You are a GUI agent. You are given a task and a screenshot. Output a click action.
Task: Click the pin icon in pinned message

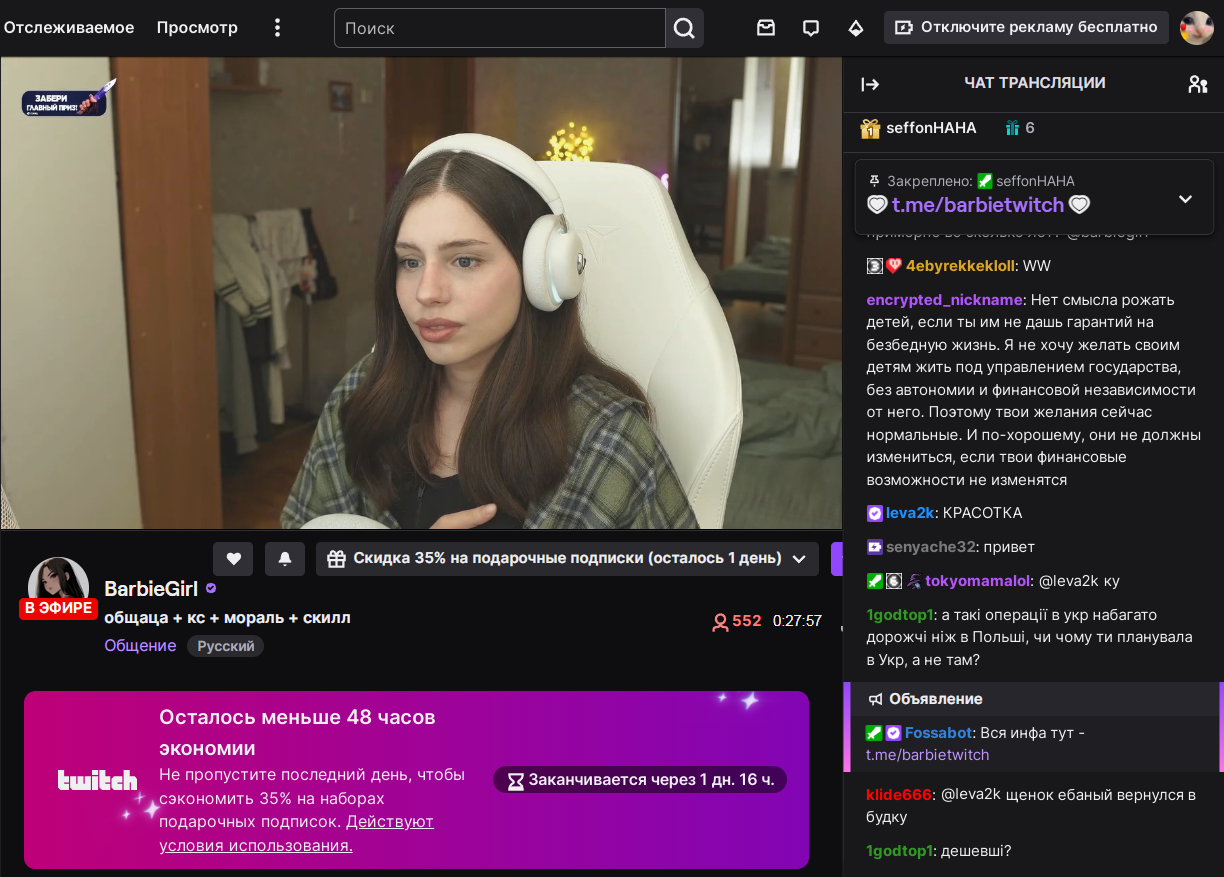coord(875,181)
